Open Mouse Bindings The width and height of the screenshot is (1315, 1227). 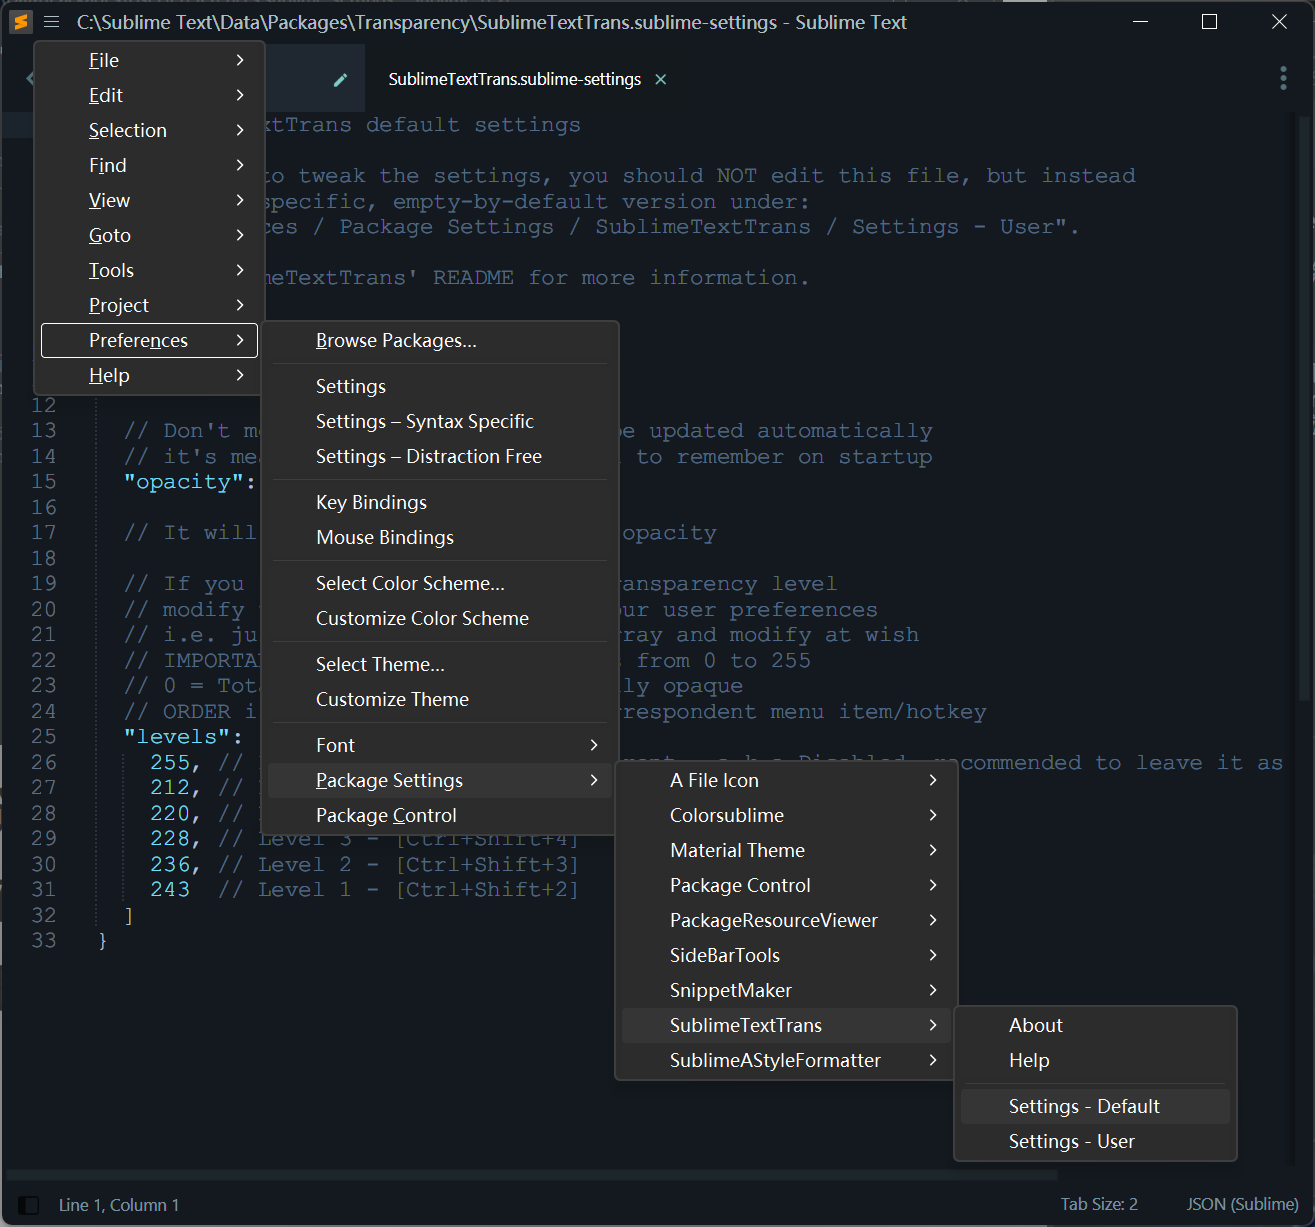pyautogui.click(x=440, y=537)
